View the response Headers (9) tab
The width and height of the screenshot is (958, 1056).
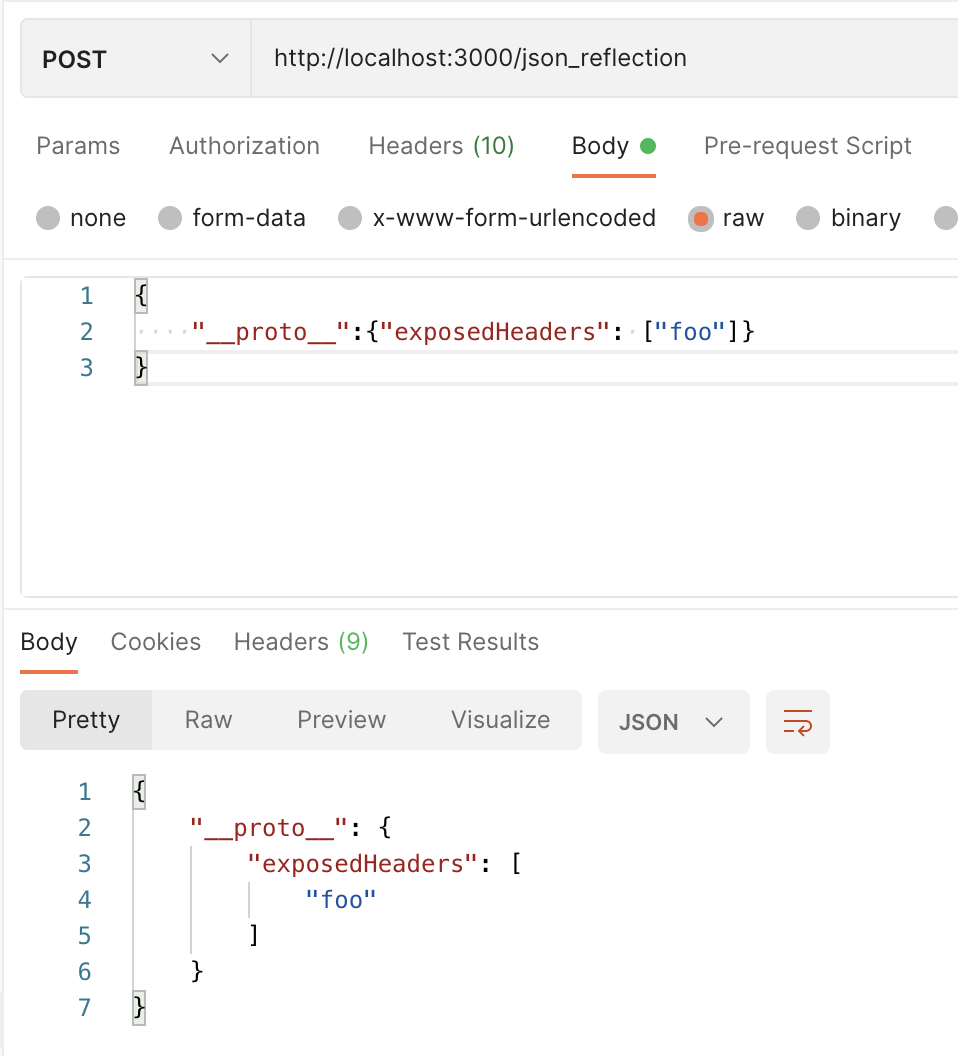tap(300, 642)
